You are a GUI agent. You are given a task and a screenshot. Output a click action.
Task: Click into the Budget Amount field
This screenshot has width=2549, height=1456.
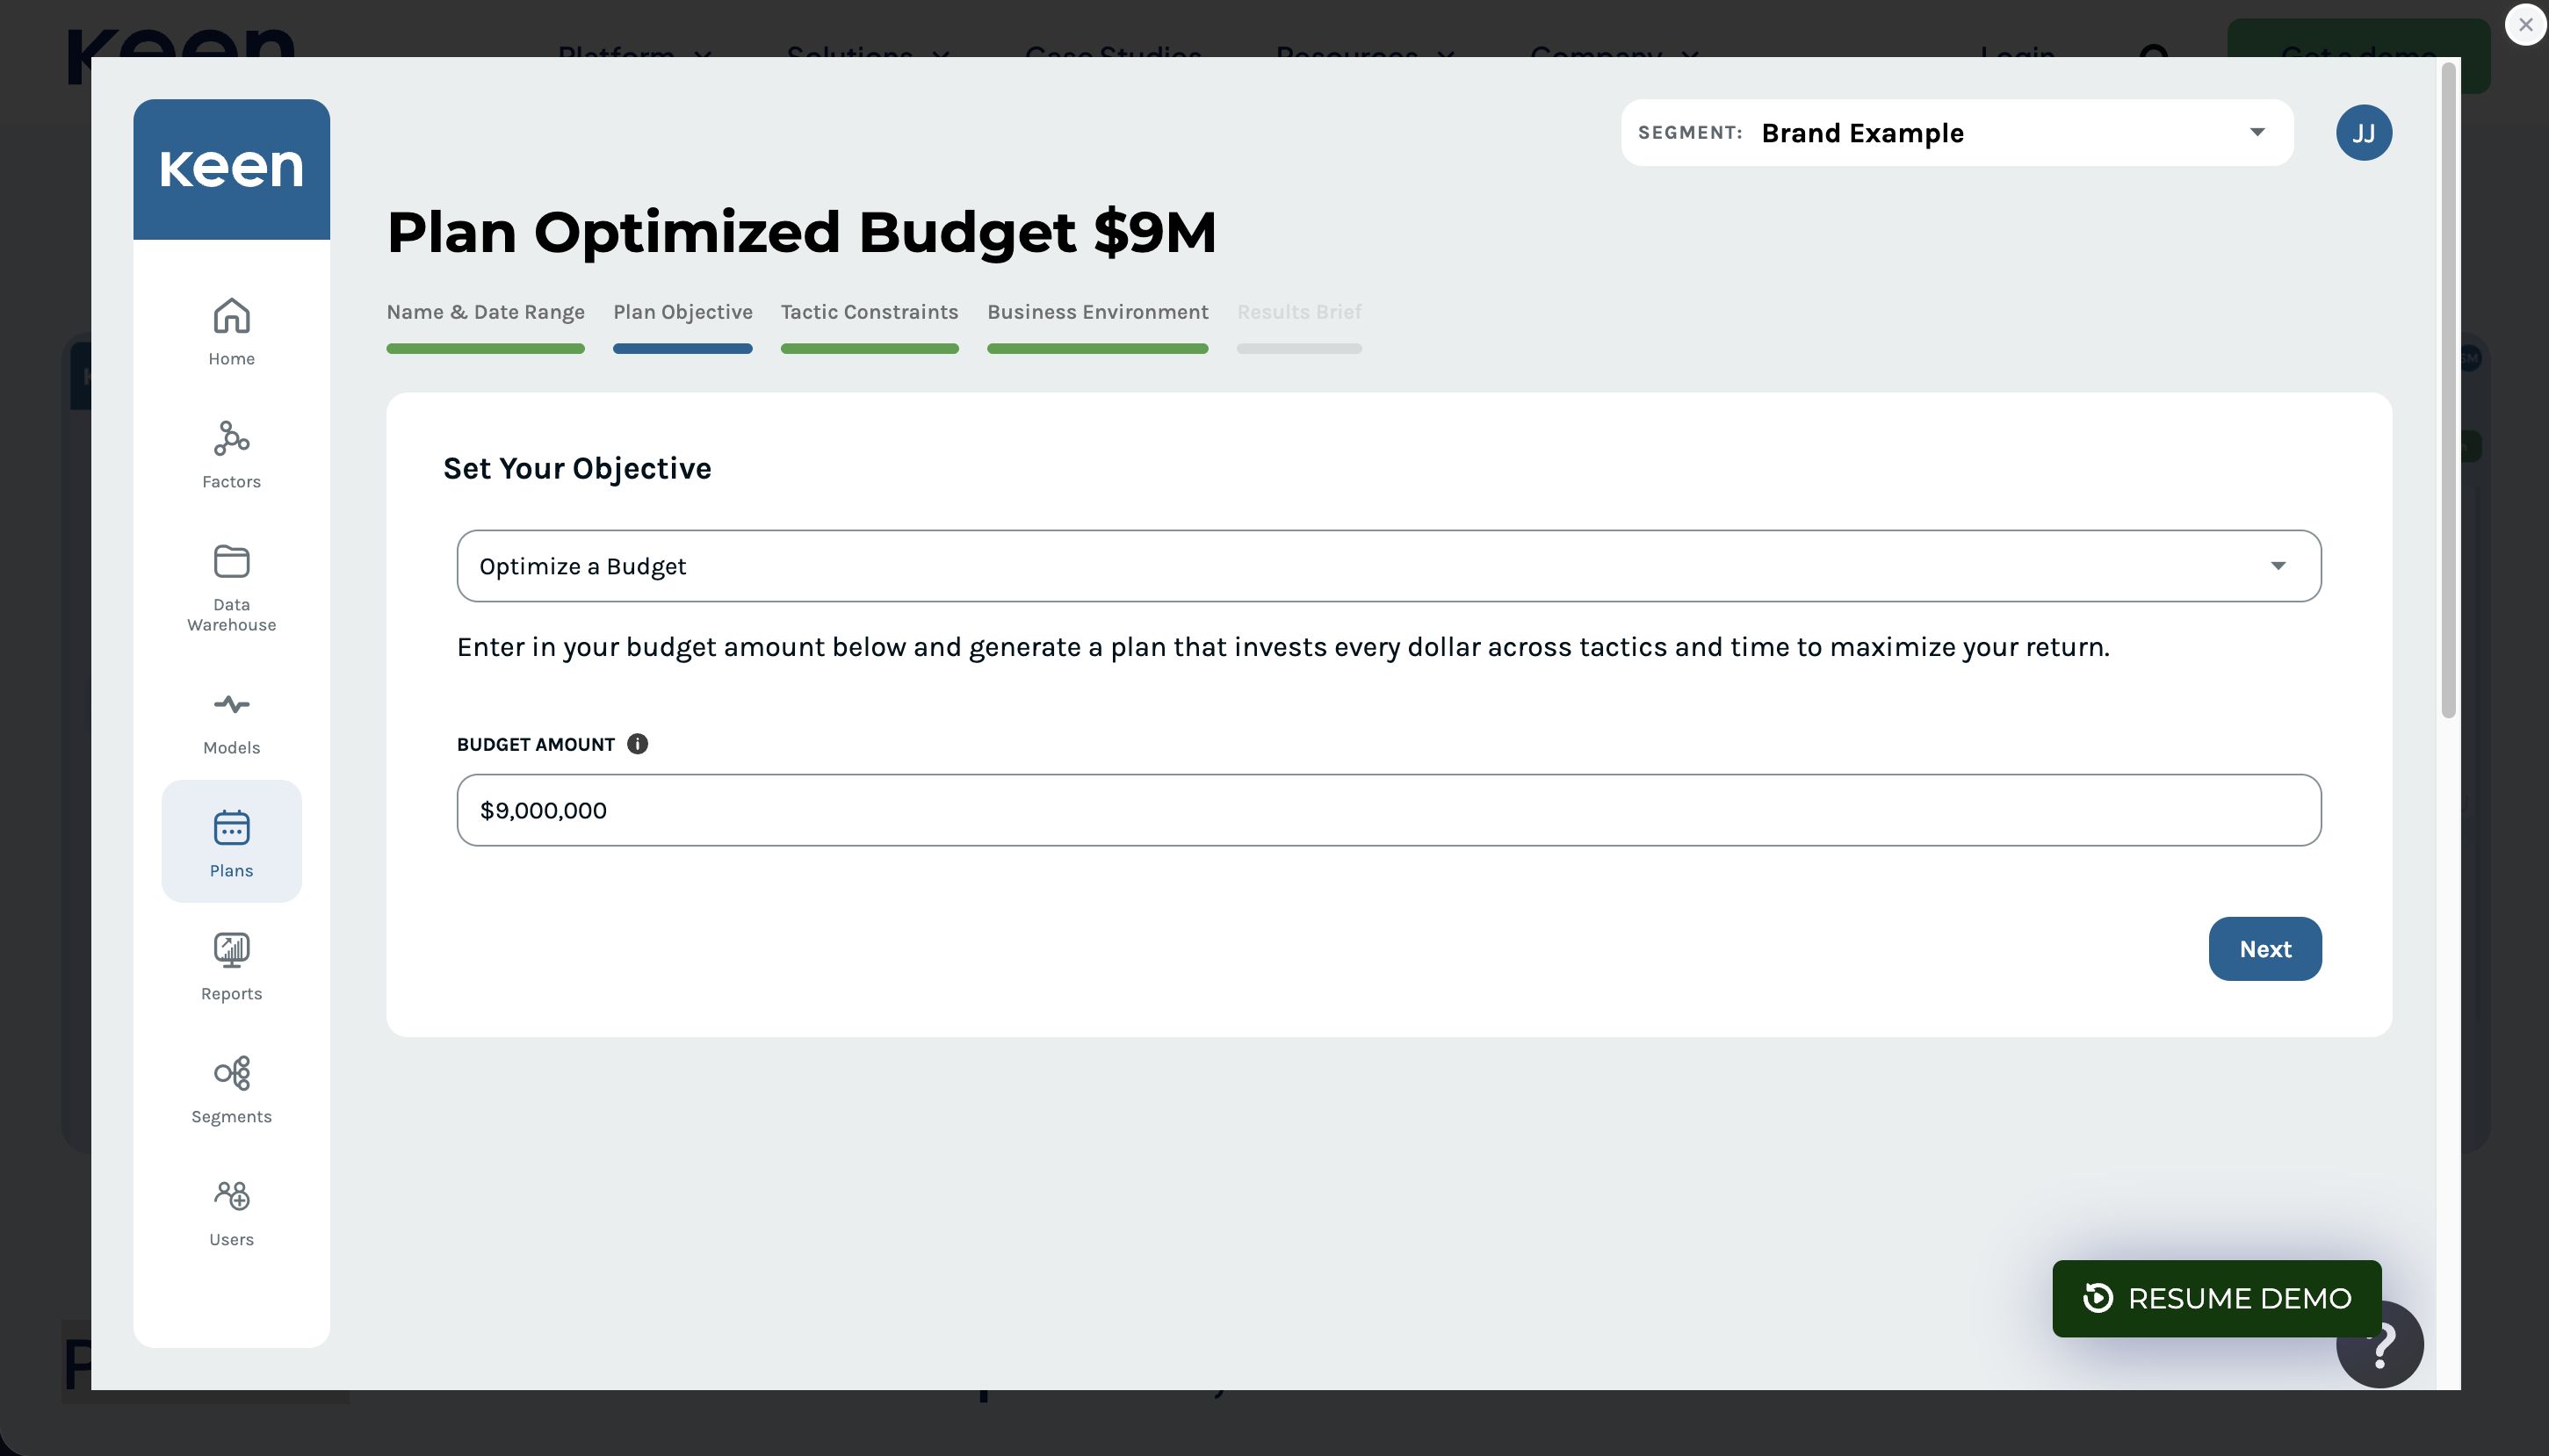tap(1388, 810)
